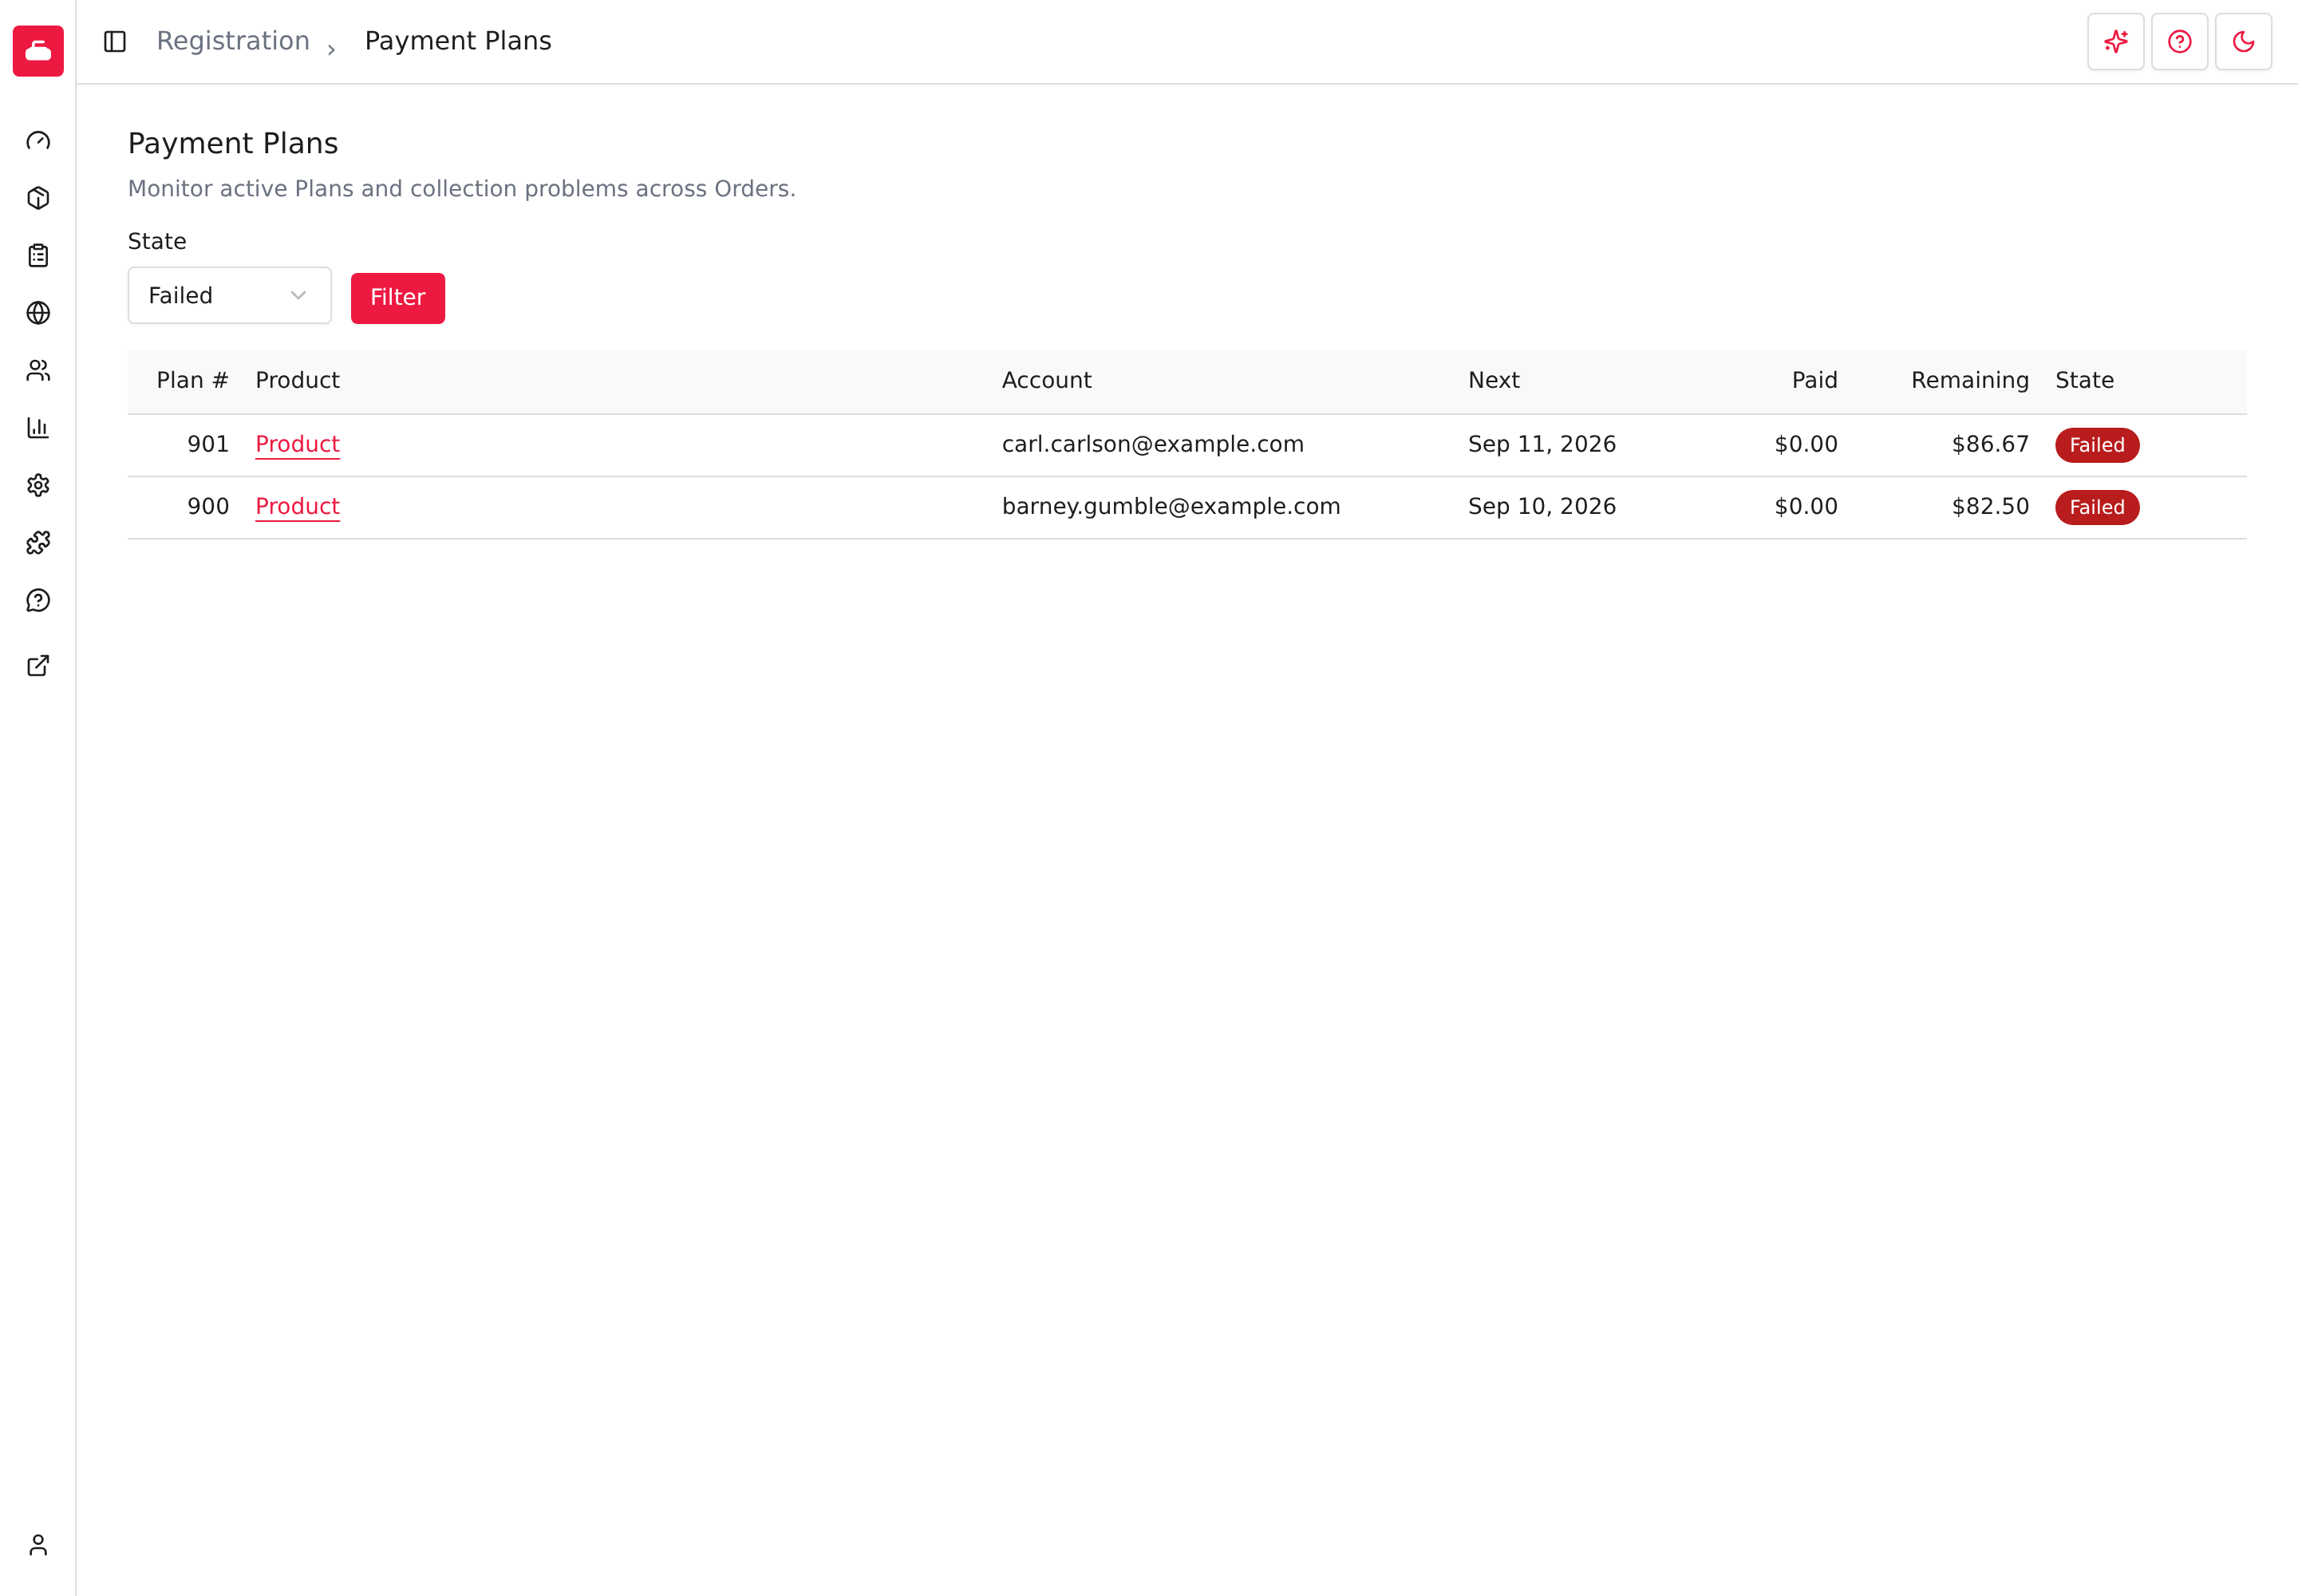The image size is (2298, 1596).
Task: Click the $0.00 paid amount for plan 901
Action: 1806,444
